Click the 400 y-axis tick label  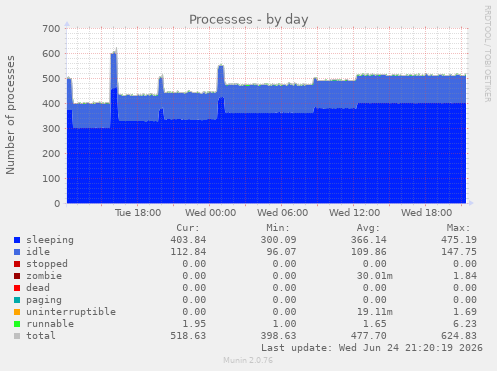[51, 104]
